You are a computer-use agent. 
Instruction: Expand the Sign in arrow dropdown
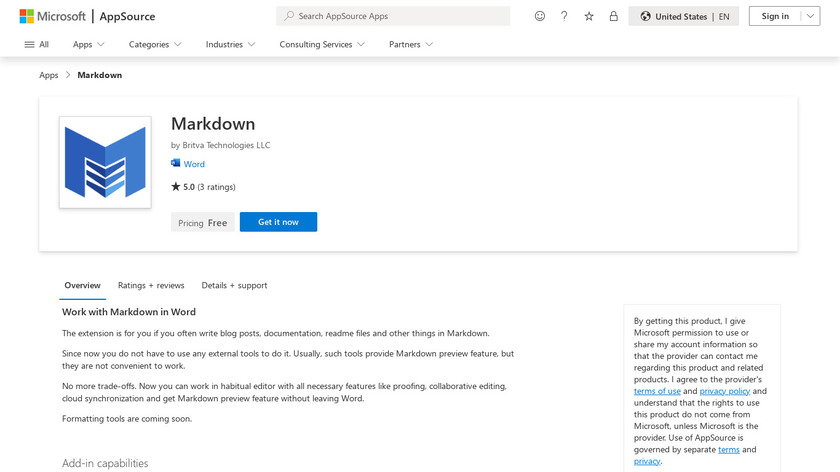click(x=810, y=16)
